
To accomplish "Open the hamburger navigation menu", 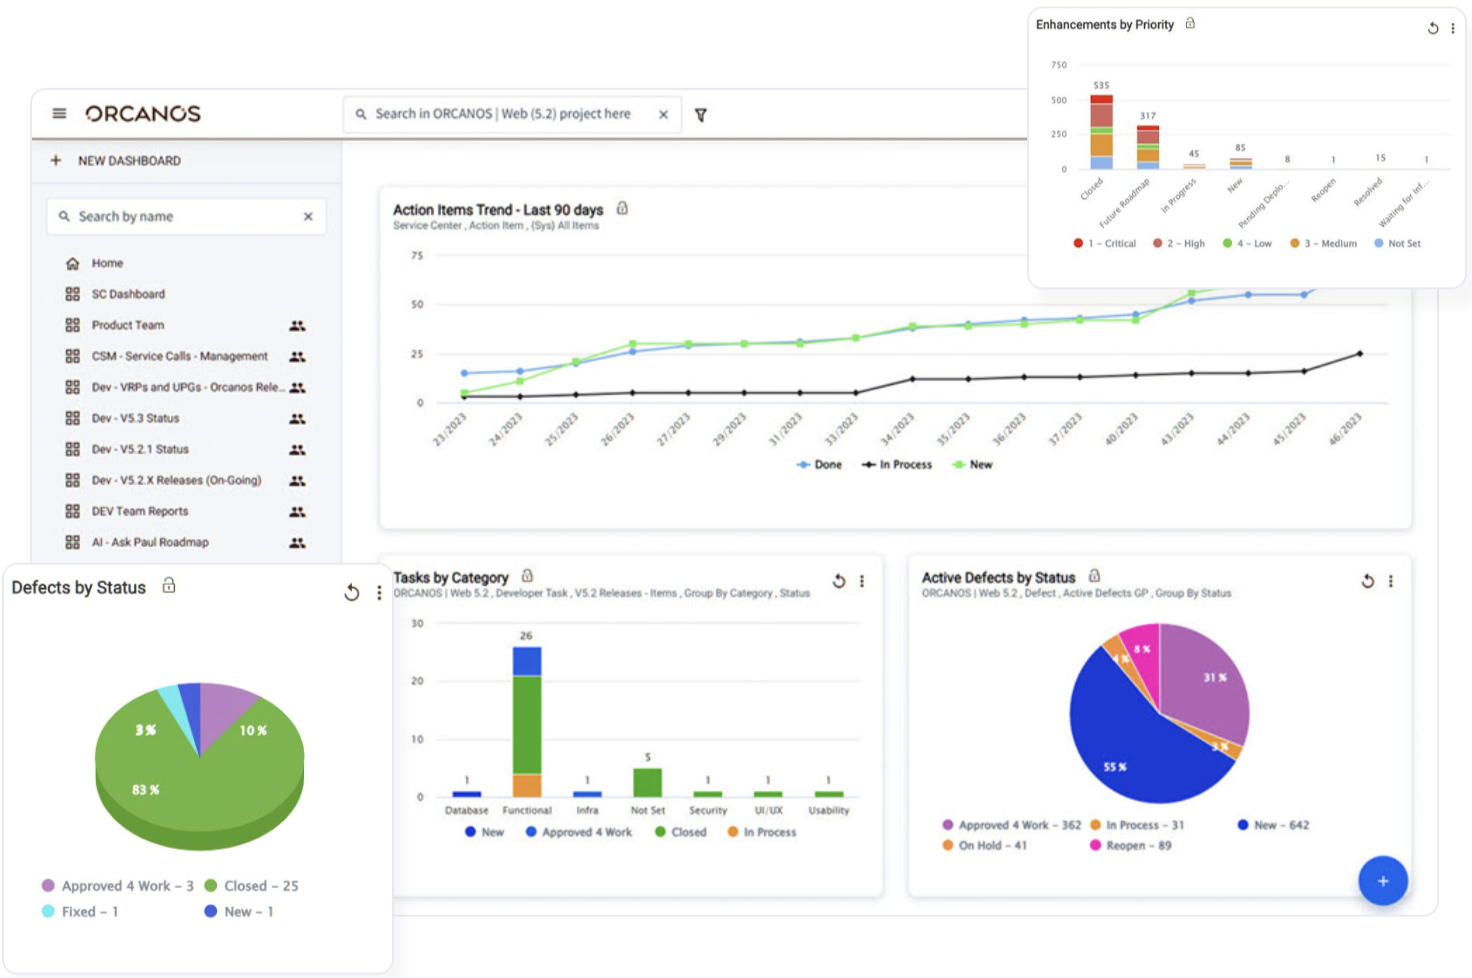I will click(59, 113).
